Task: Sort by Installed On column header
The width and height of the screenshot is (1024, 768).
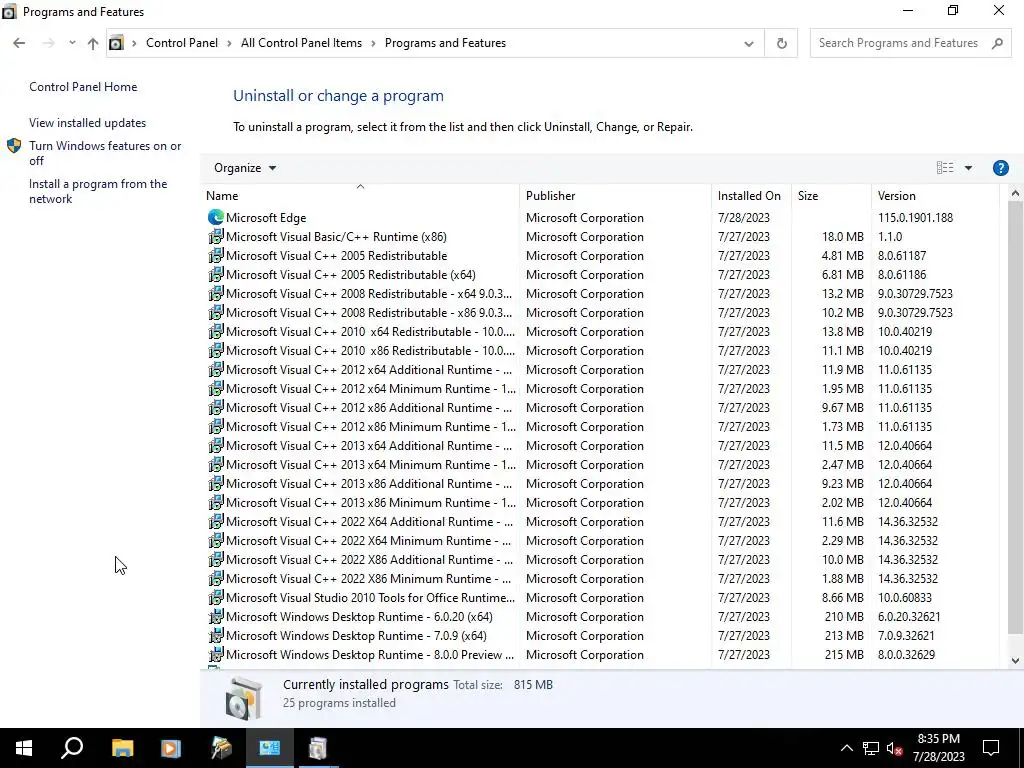Action: (751, 195)
